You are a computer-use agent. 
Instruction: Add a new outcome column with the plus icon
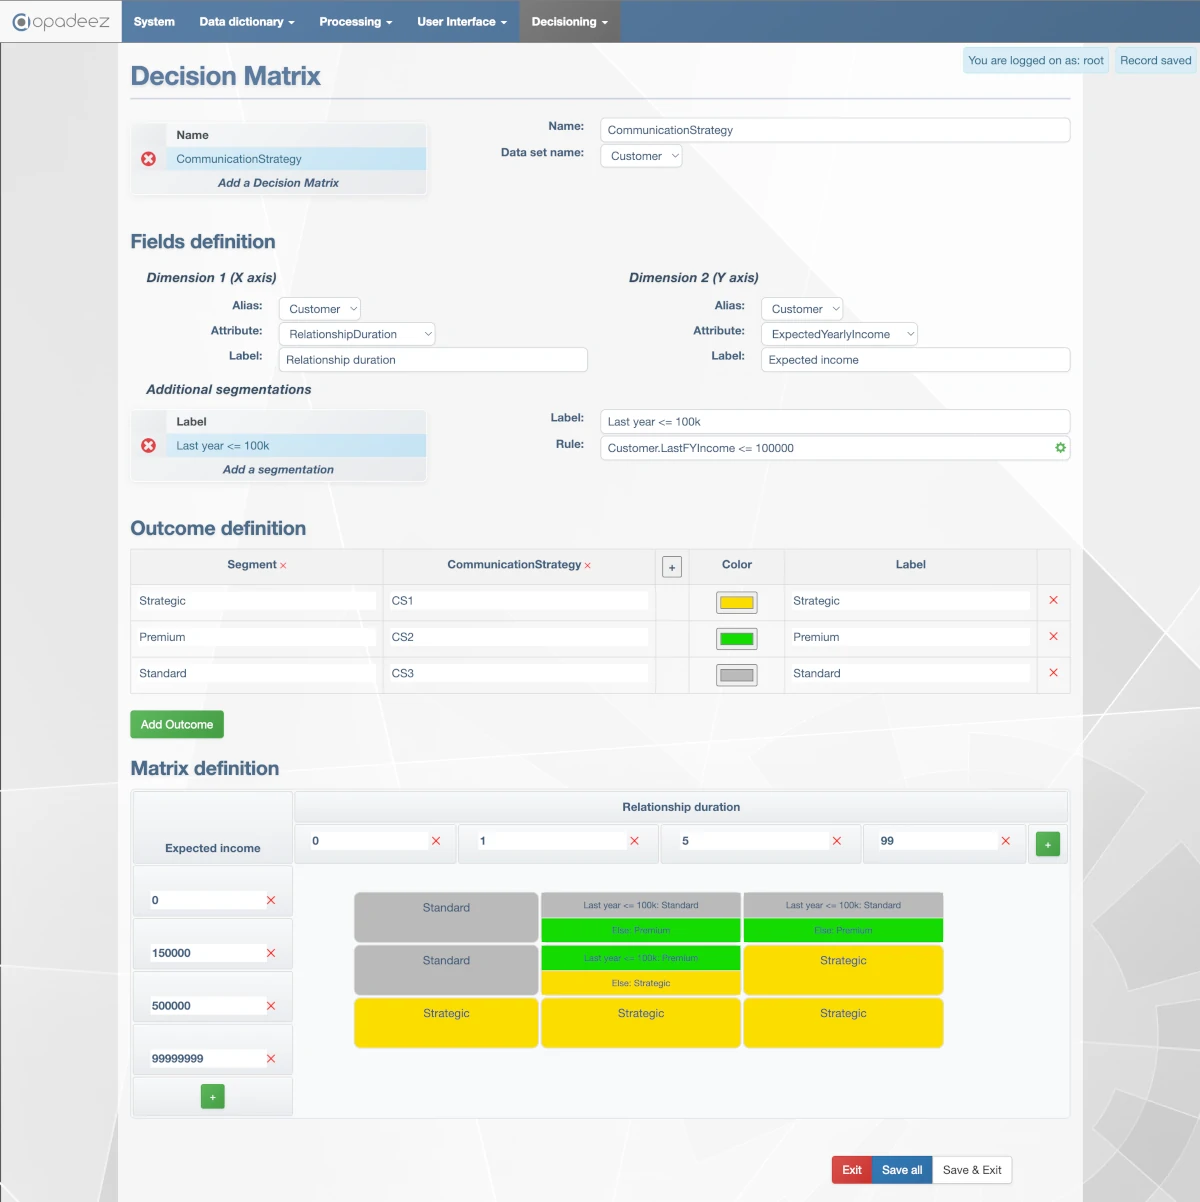pos(671,566)
